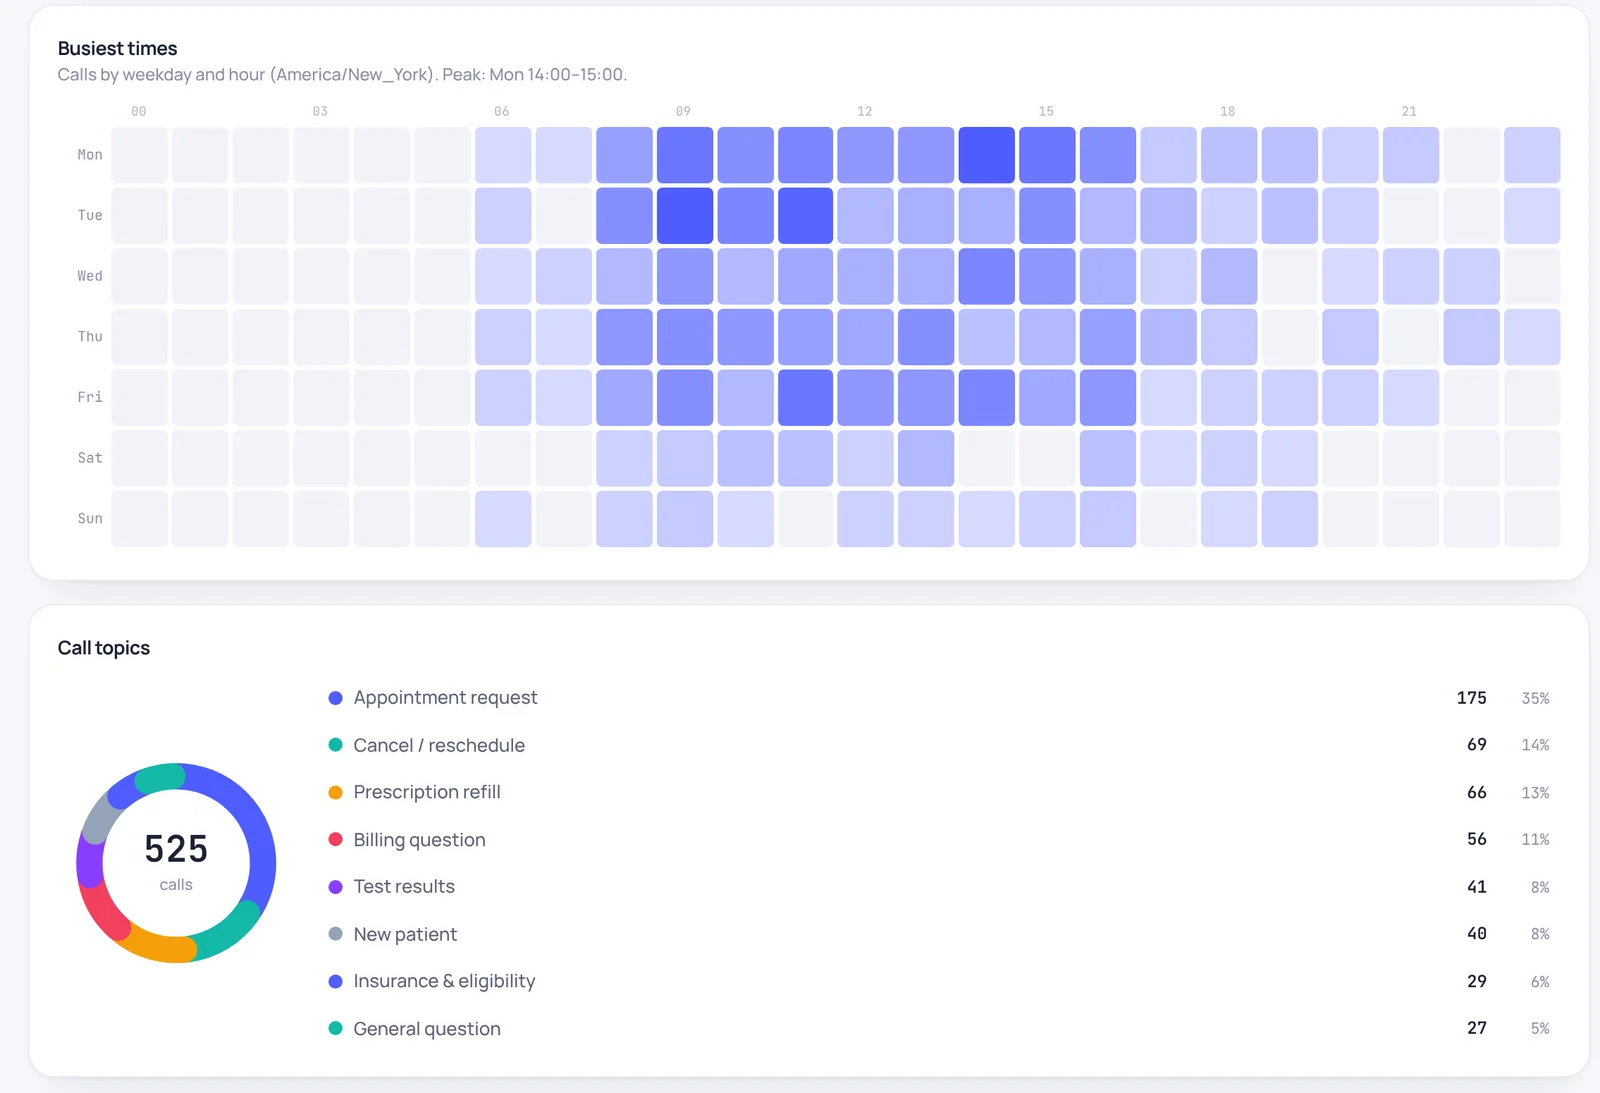Image resolution: width=1600 pixels, height=1093 pixels.
Task: Click the blue dot beside Appointment request
Action: [x=336, y=698]
